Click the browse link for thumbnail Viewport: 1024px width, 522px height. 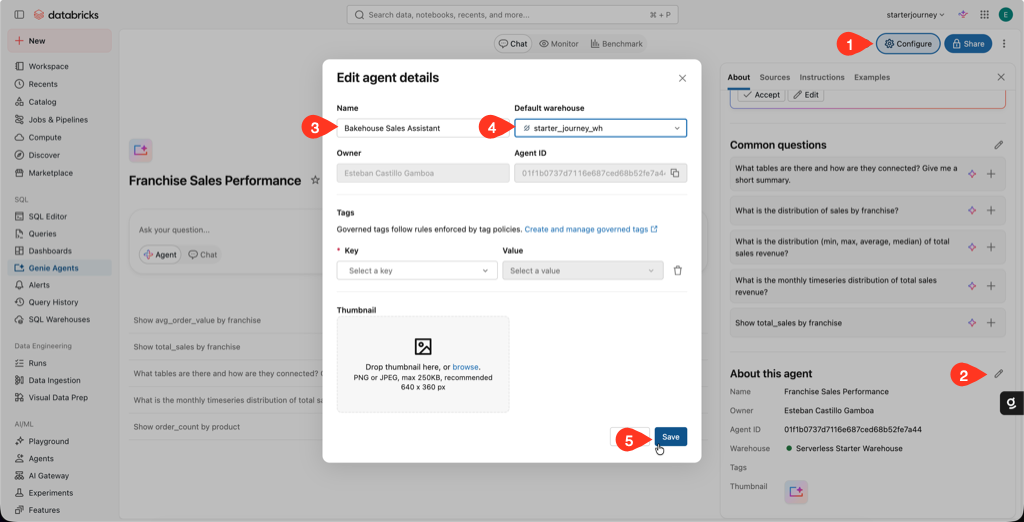466,367
